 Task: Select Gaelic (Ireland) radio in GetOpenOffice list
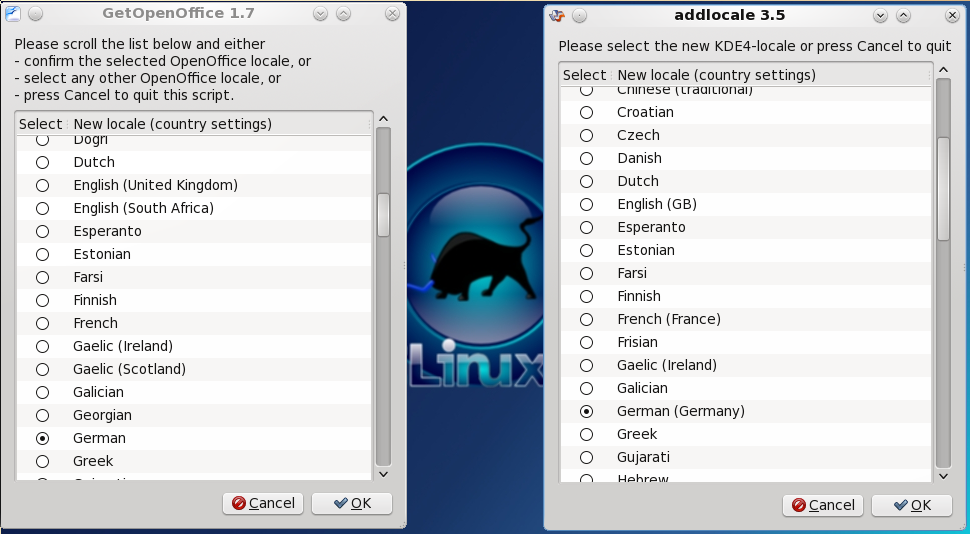[42, 347]
